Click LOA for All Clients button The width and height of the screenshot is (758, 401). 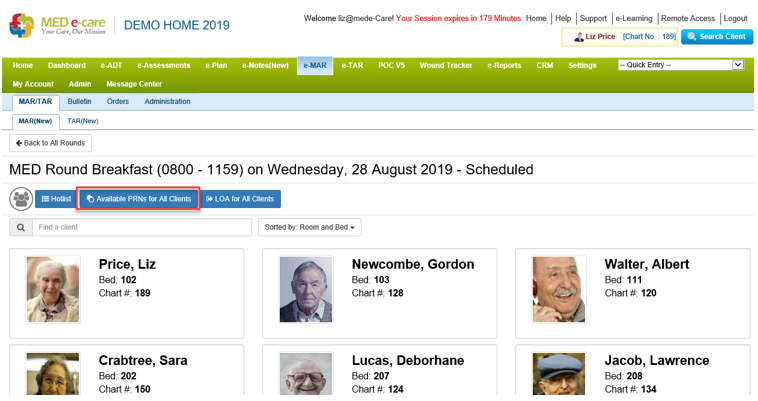coord(240,199)
